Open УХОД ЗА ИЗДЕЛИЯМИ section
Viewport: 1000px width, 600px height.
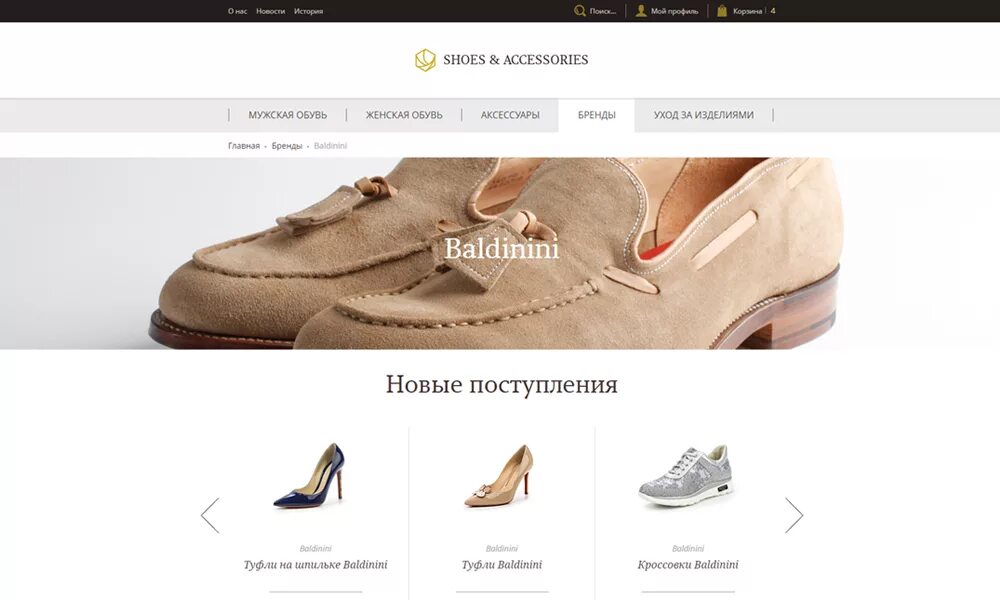(x=703, y=115)
